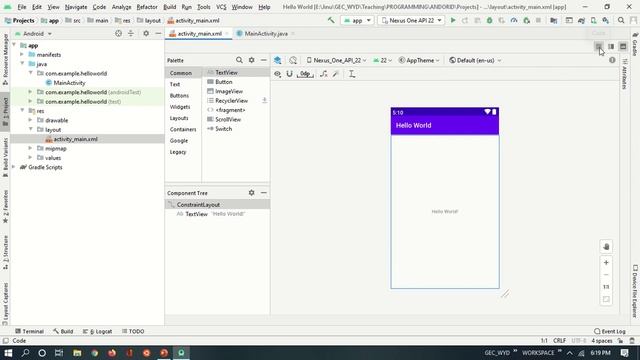Click the Scroll from Source target icon
Image resolution: width=640 pixels, height=360 pixels.
point(118,33)
